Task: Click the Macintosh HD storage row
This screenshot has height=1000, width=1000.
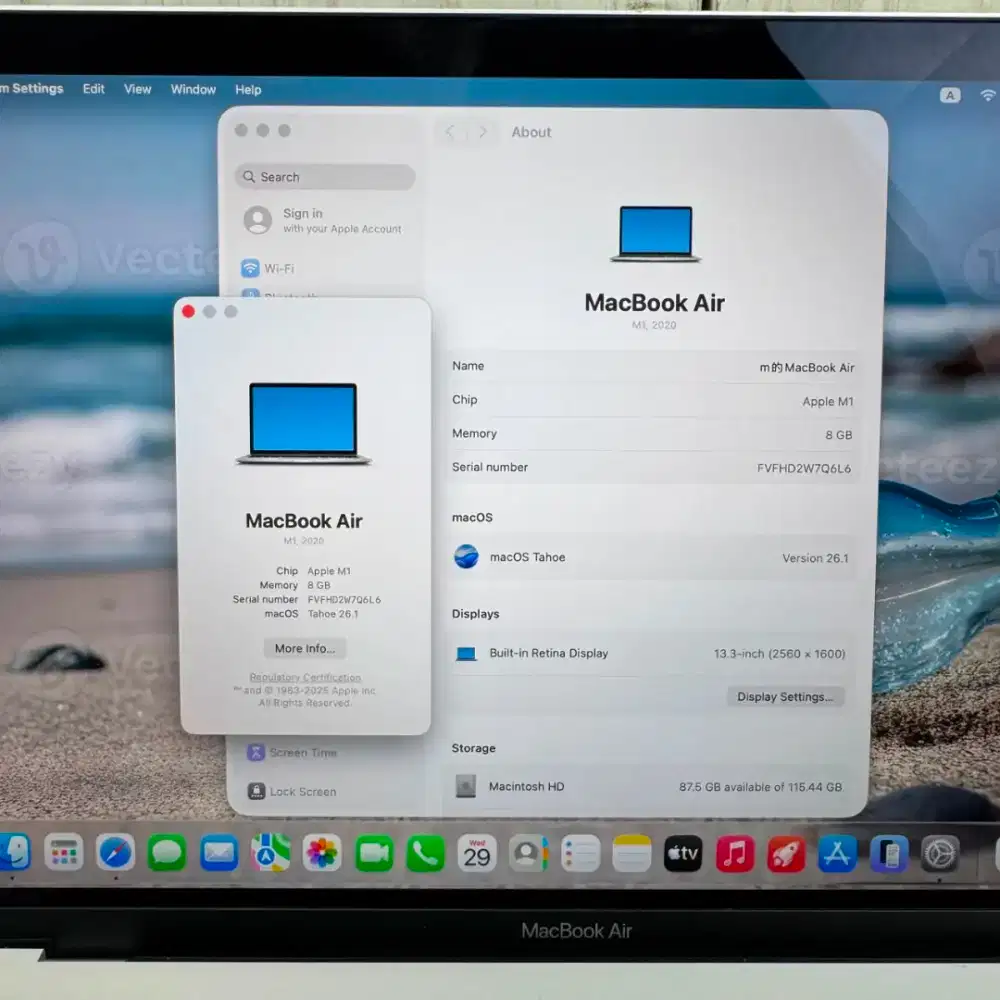Action: click(x=649, y=787)
